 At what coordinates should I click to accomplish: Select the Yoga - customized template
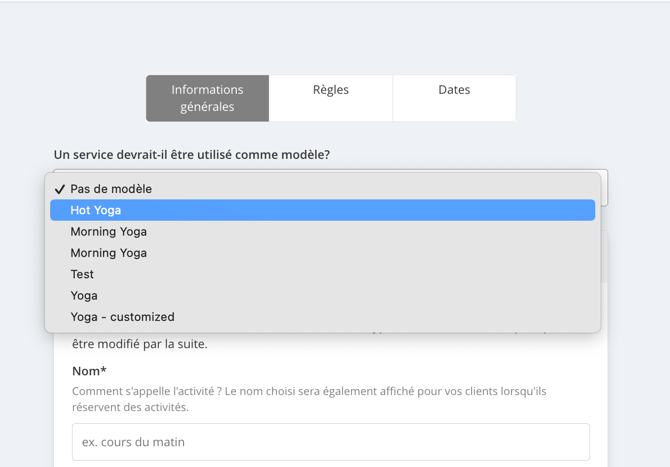click(323, 317)
